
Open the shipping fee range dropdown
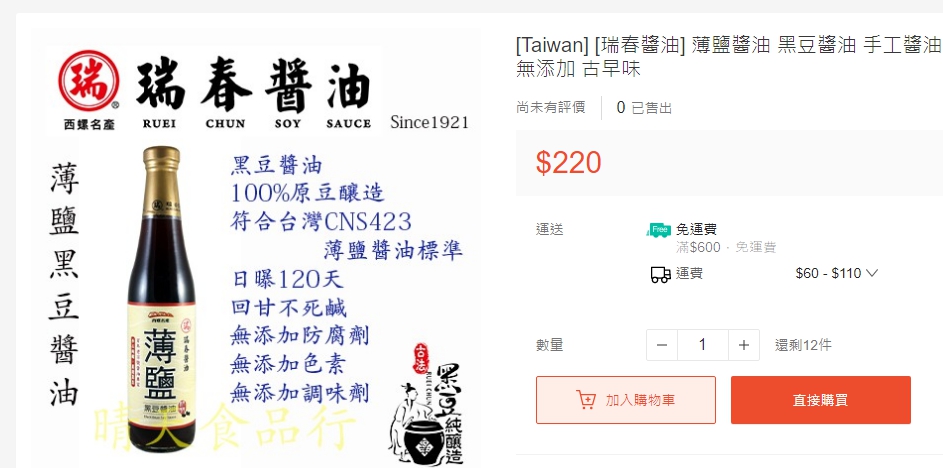837,274
